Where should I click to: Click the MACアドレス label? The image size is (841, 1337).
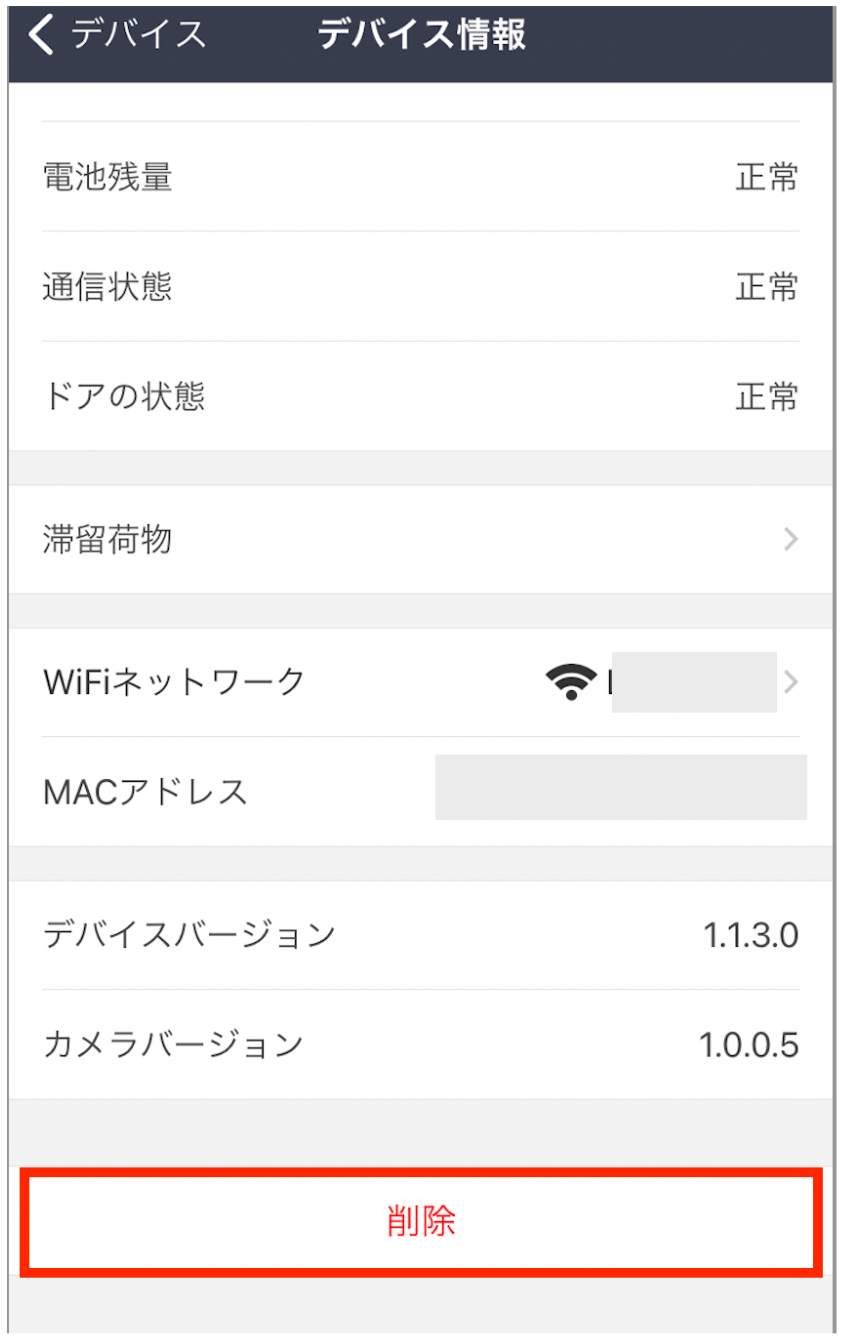coord(146,792)
